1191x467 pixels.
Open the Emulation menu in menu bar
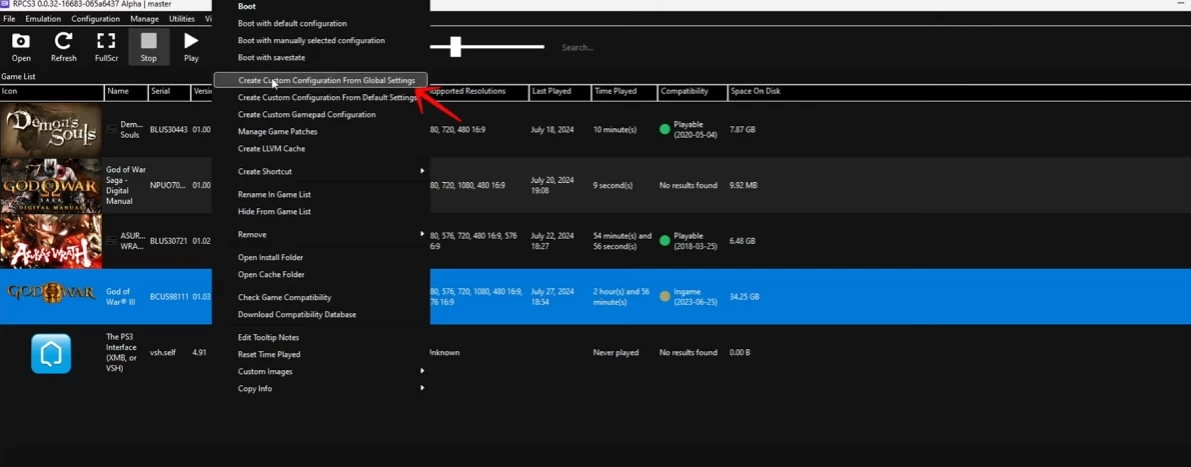(43, 19)
